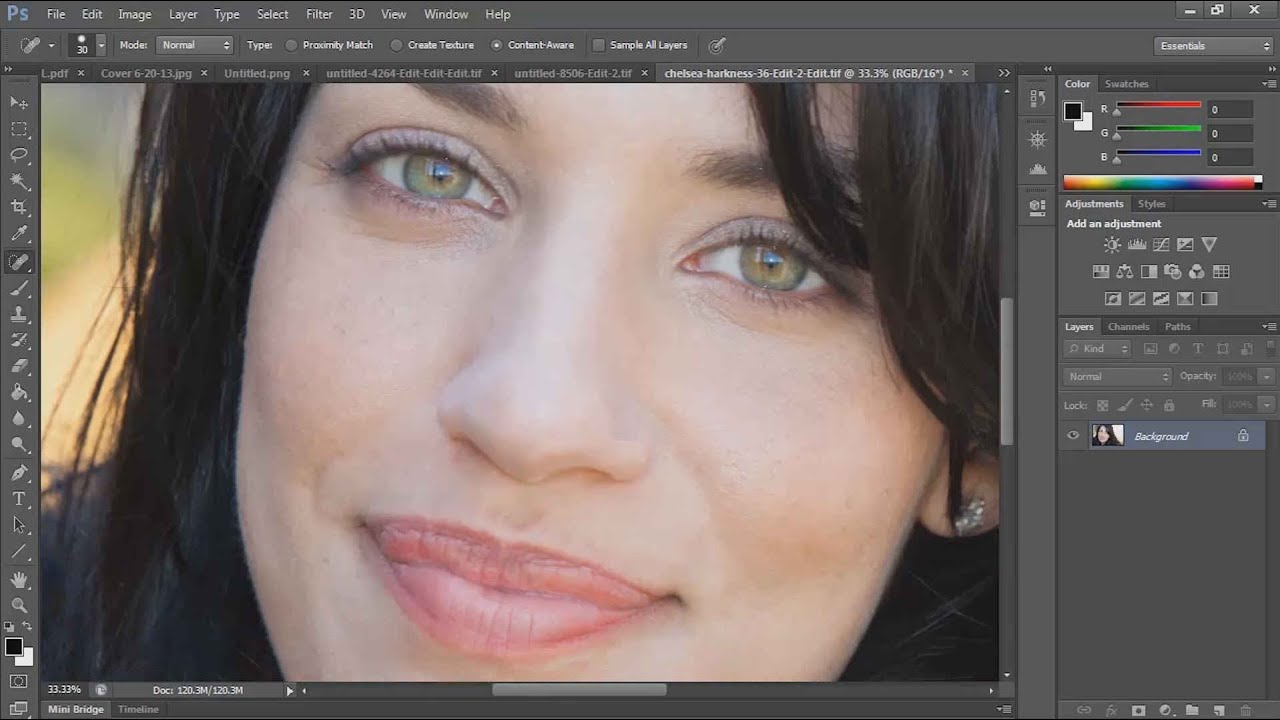Open the brush size picker dropdown

[x=101, y=46]
